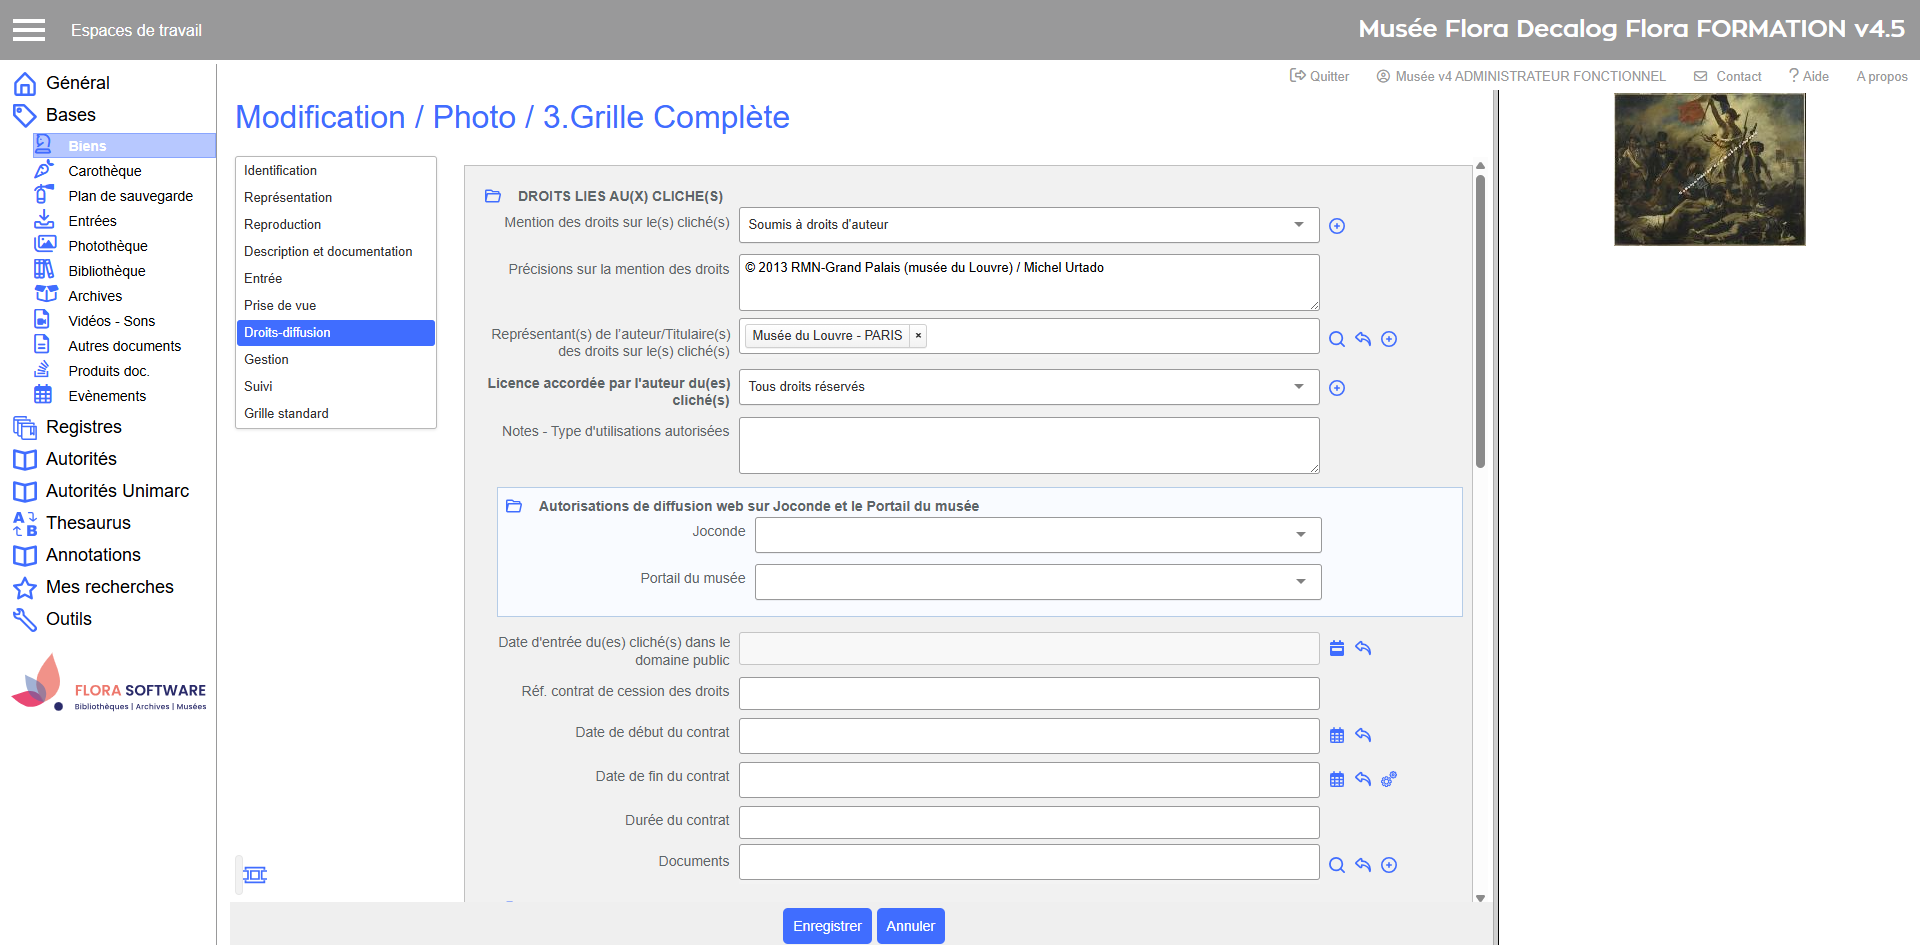Viewport: 1920px width, 945px height.
Task: Click the Quitter link
Action: 1319,76
